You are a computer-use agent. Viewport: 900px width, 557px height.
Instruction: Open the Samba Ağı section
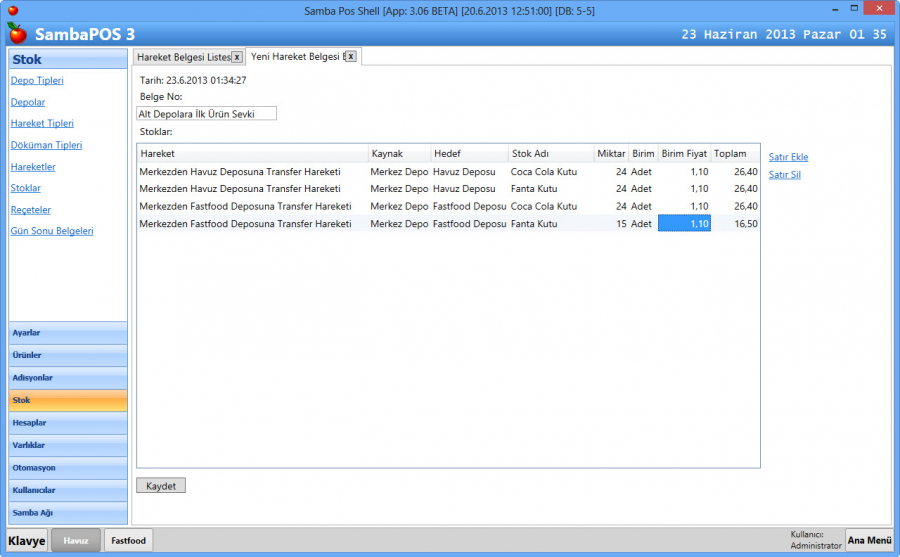pyautogui.click(x=68, y=513)
